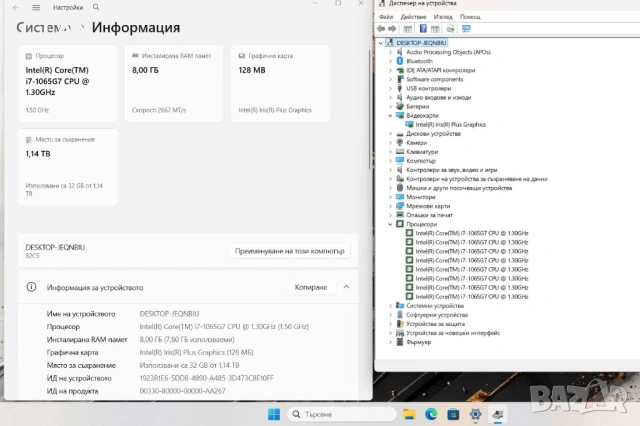Open the Файл menu in Device Manager
640x426 pixels.
pos(386,17)
